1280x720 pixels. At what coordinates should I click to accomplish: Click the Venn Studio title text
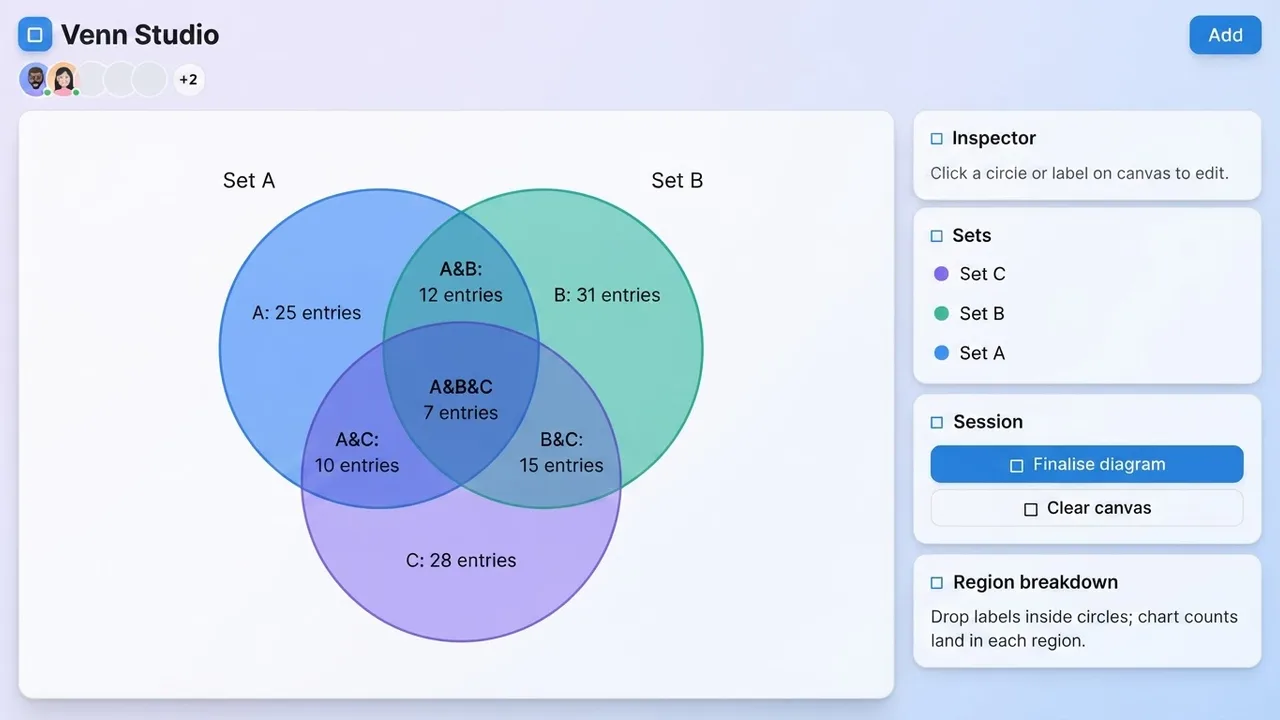[140, 35]
